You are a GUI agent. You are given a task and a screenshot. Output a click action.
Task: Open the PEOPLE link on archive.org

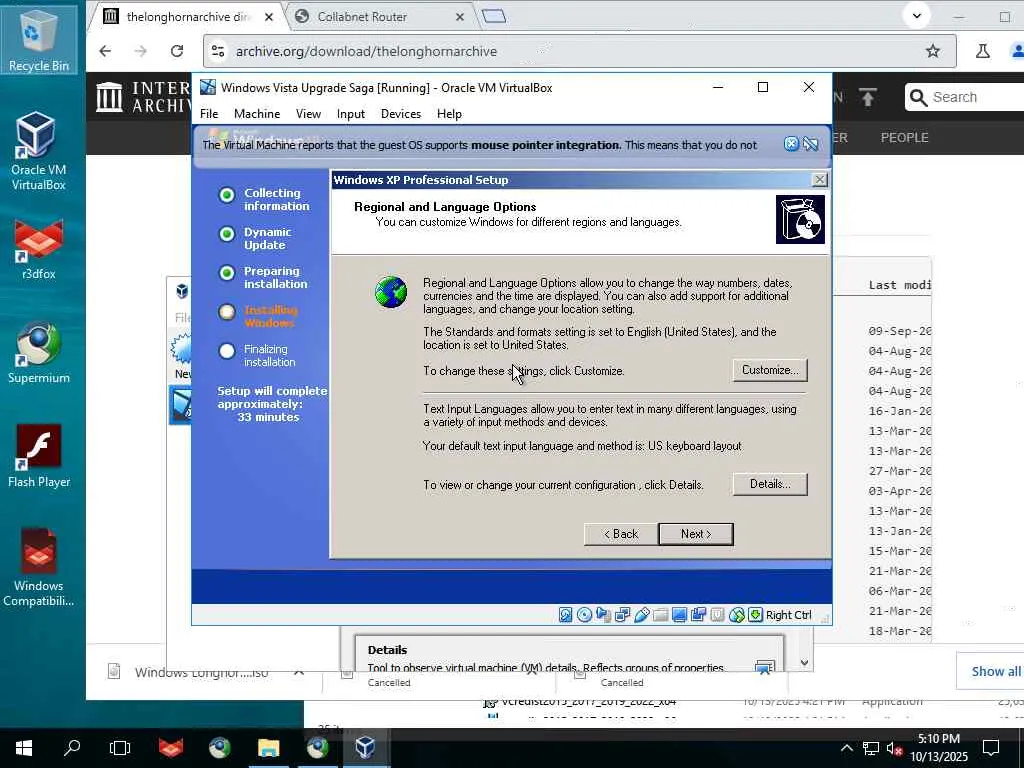[904, 138]
